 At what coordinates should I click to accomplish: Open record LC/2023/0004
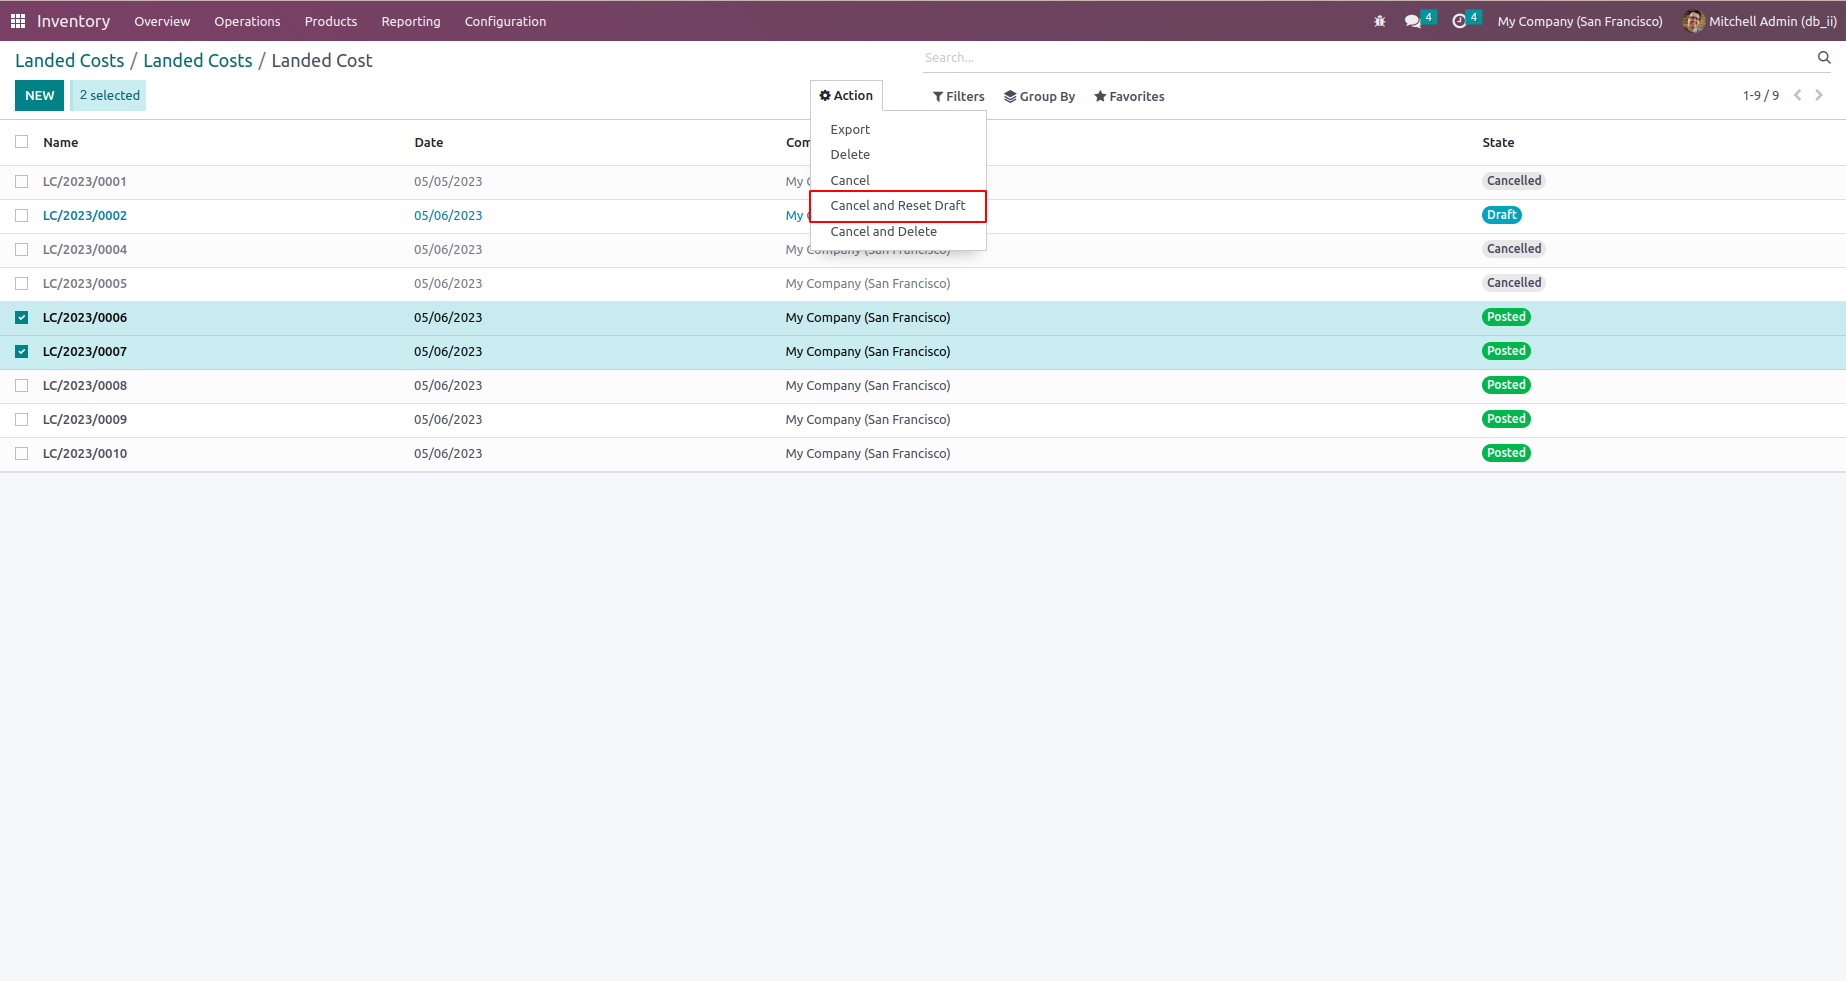click(x=85, y=250)
